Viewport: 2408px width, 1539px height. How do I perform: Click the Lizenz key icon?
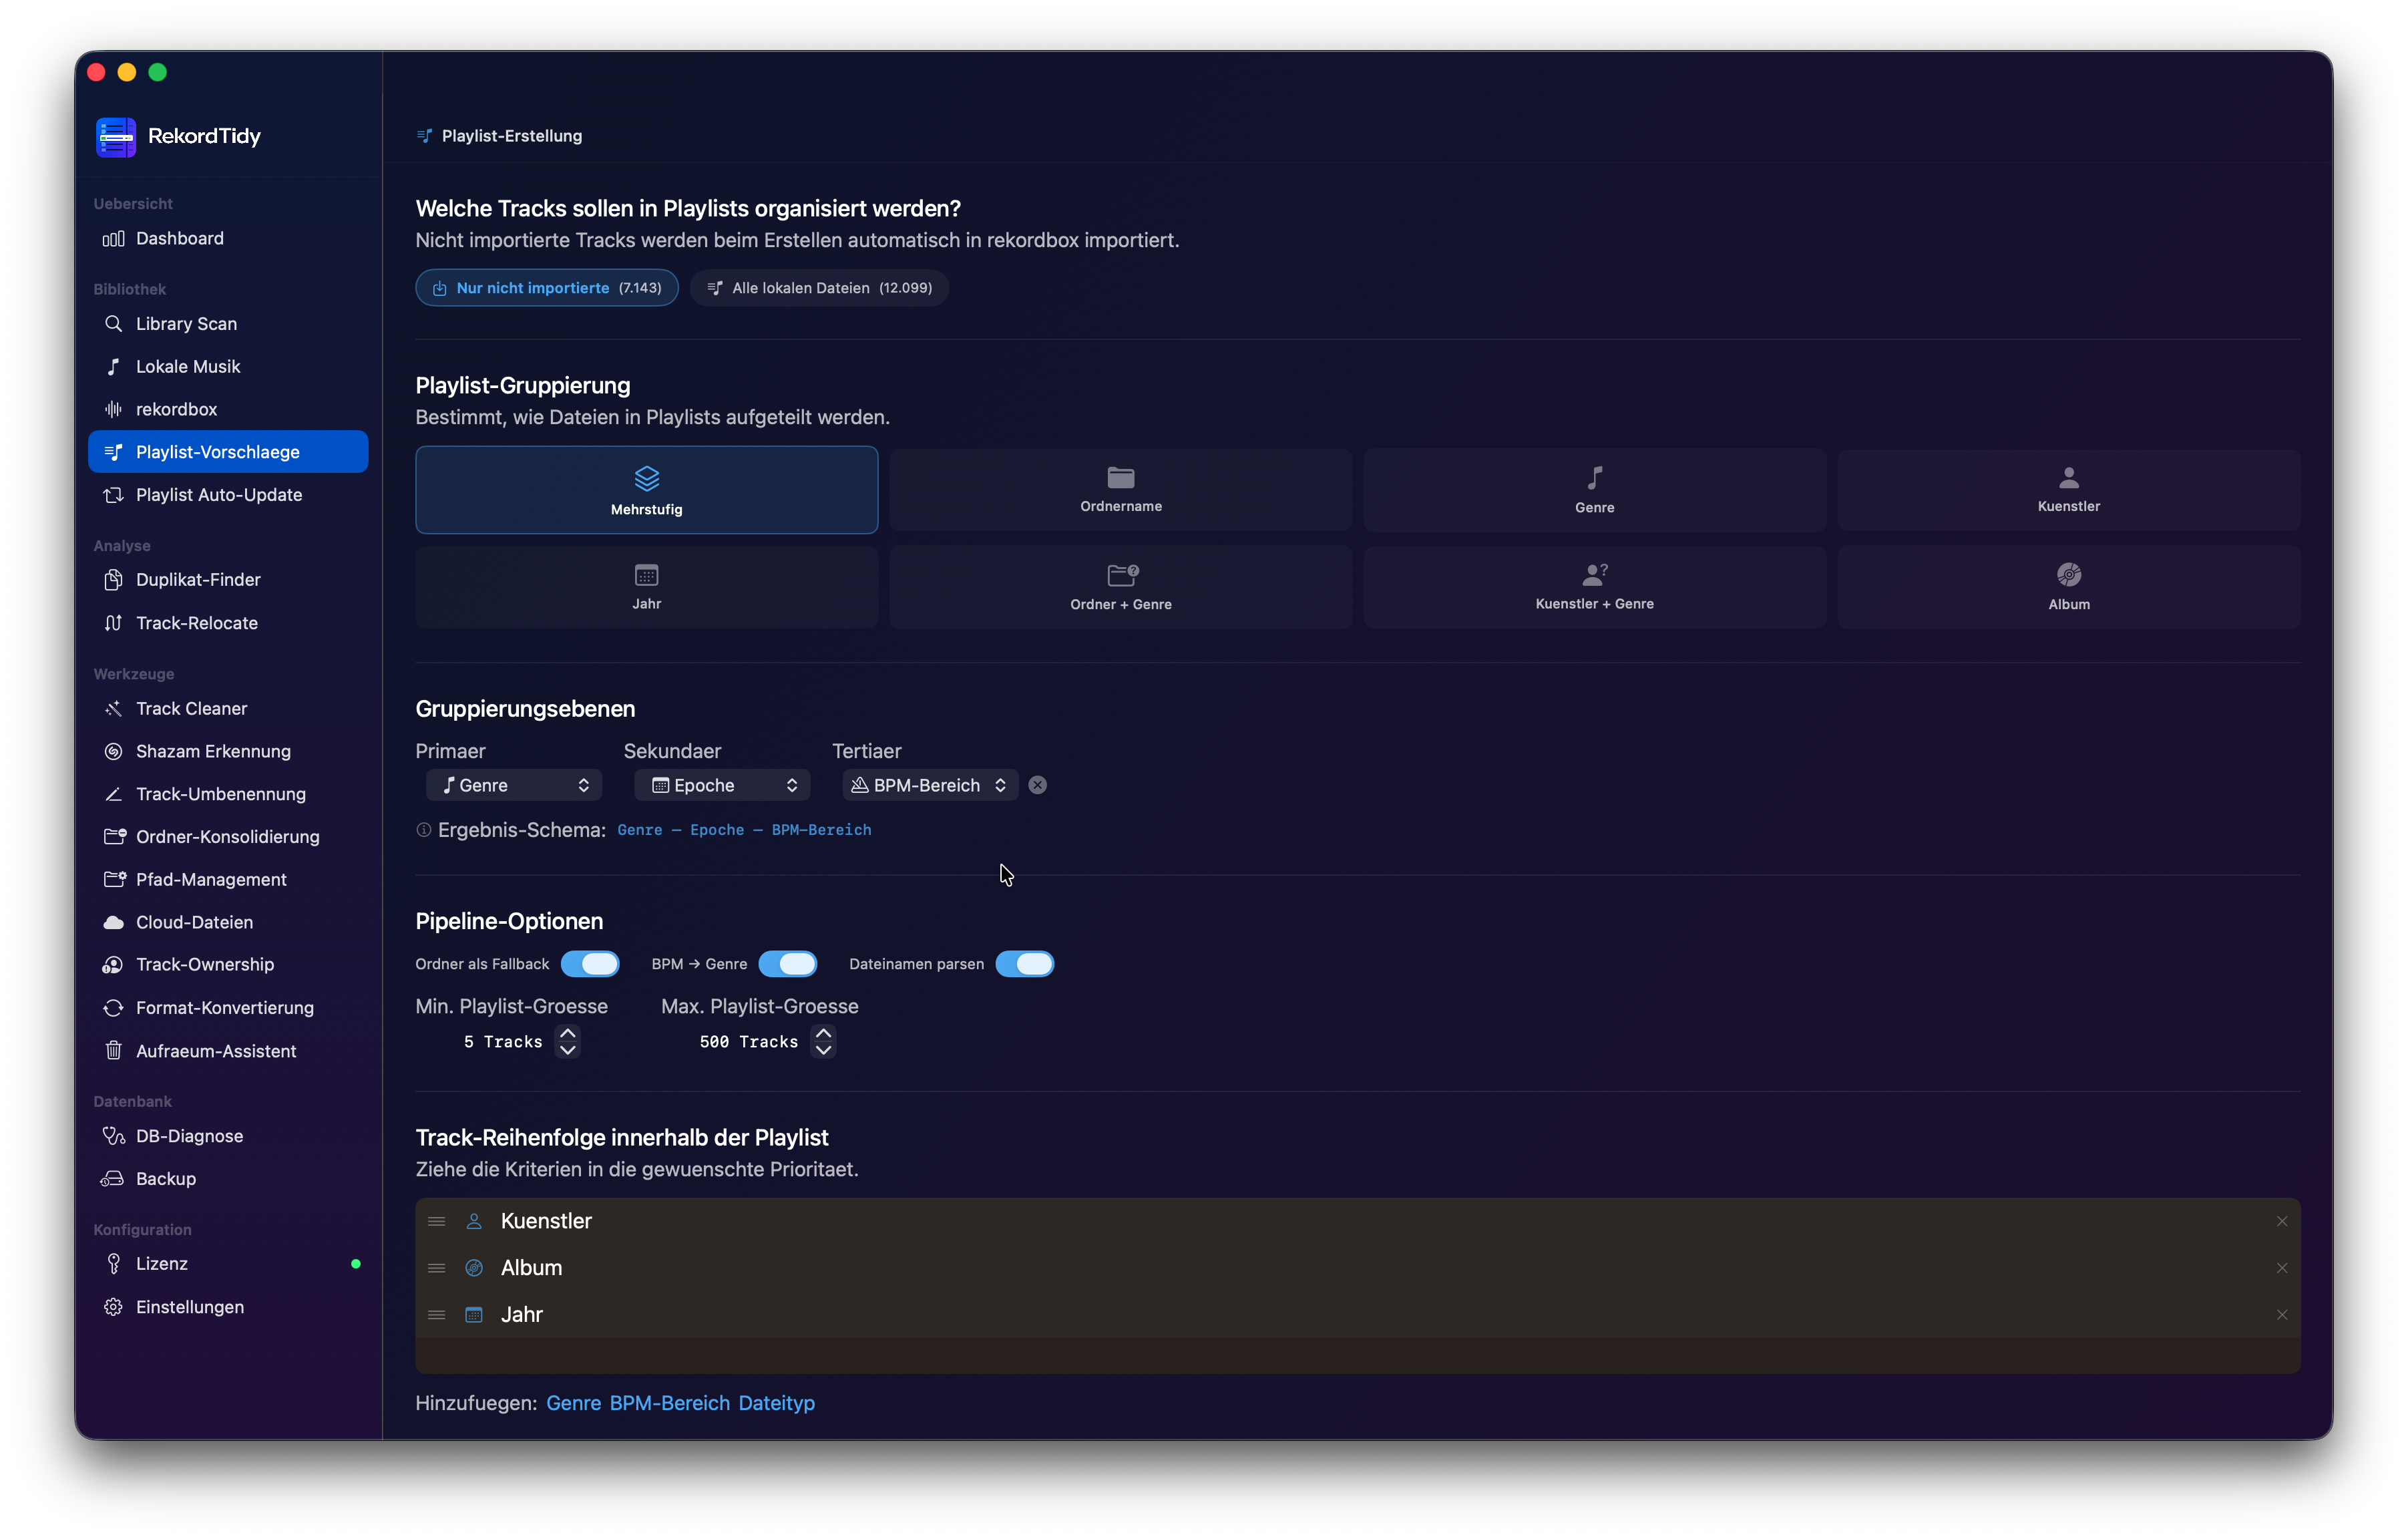point(114,1264)
